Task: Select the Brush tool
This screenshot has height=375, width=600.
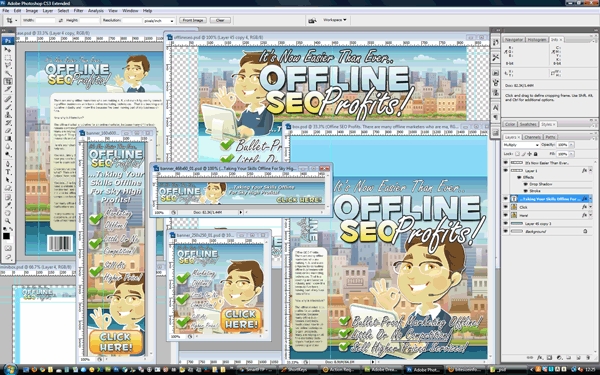Action: [x=7, y=107]
